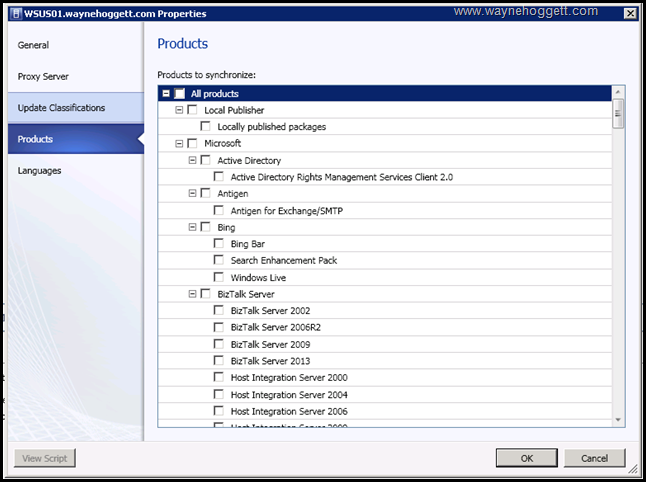Image resolution: width=646 pixels, height=482 pixels.
Task: Select the BizTalk Server 2013 checkbox
Action: click(x=219, y=361)
